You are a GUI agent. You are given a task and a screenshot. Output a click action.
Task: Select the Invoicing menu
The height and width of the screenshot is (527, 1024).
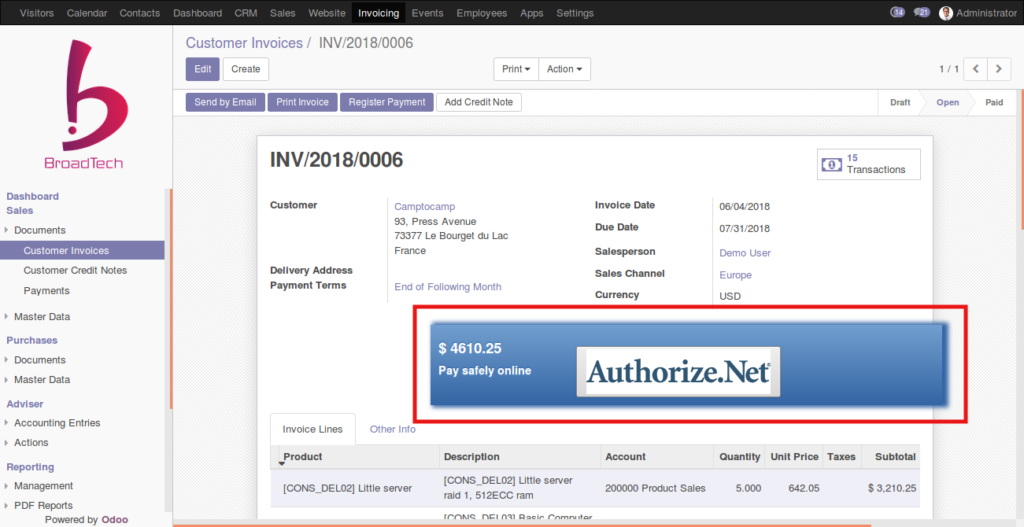click(379, 13)
